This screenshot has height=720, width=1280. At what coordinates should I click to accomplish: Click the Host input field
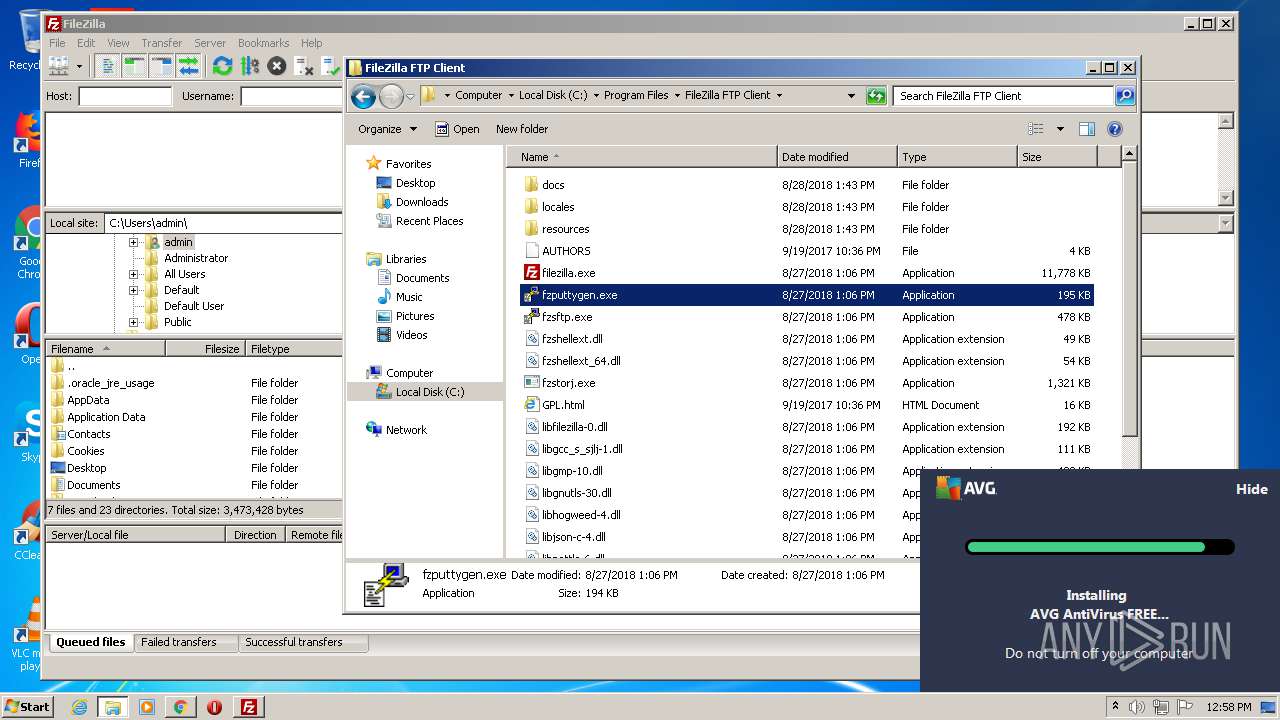coord(125,96)
